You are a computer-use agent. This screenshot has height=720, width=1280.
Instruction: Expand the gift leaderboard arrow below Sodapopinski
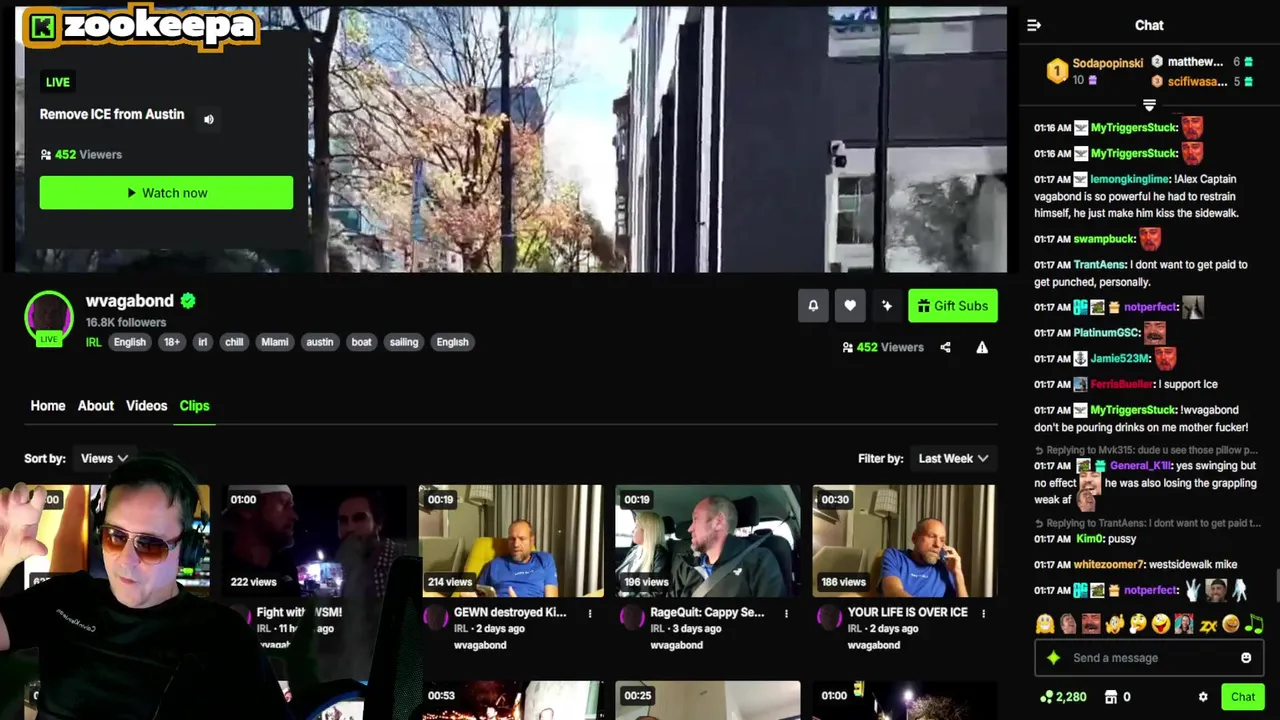click(x=1149, y=104)
